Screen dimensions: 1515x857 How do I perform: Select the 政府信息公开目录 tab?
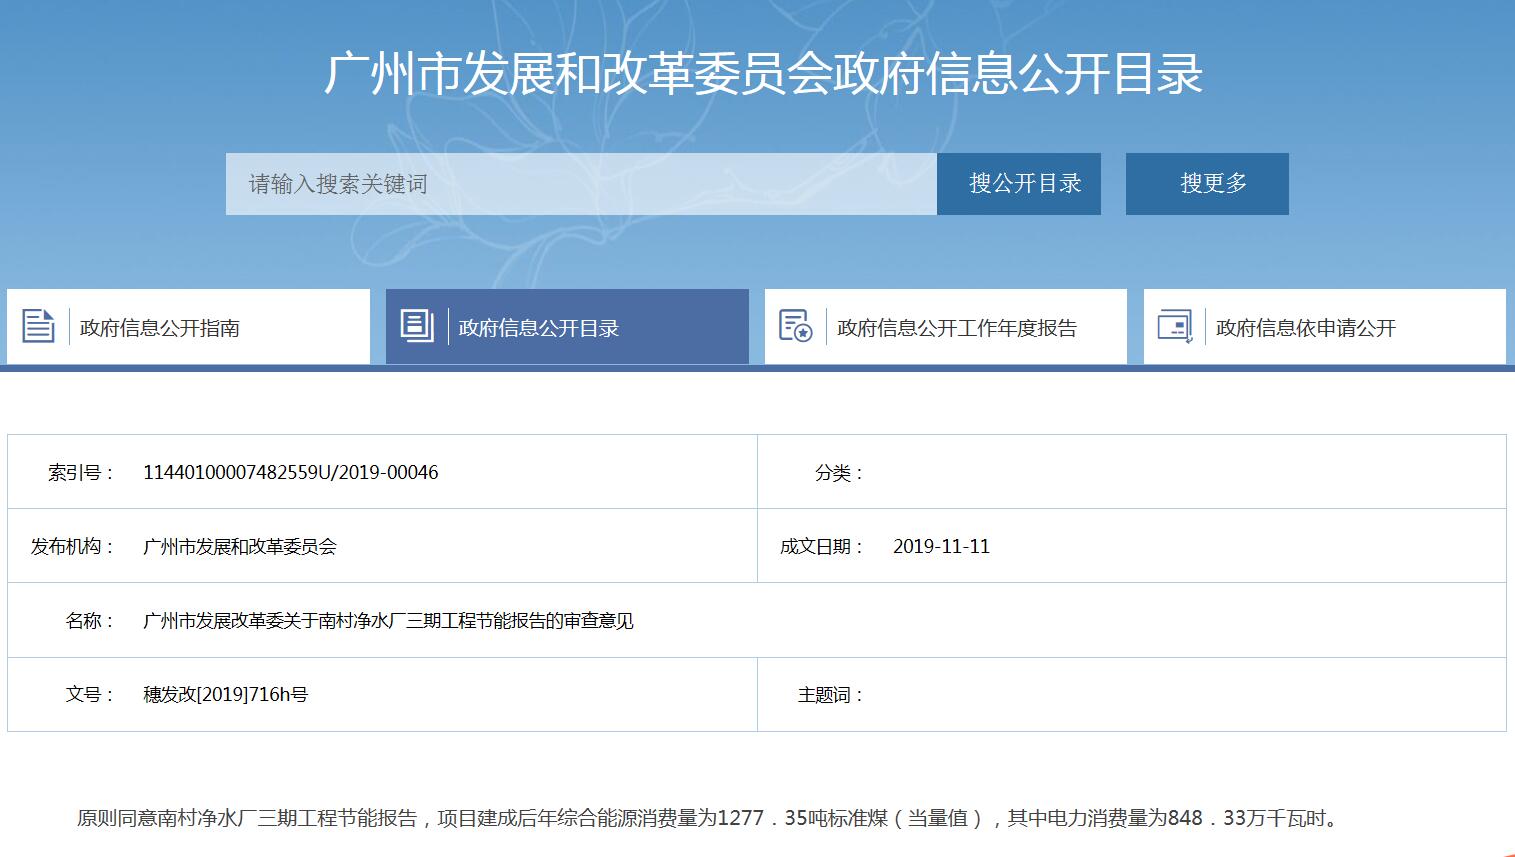(x=539, y=328)
